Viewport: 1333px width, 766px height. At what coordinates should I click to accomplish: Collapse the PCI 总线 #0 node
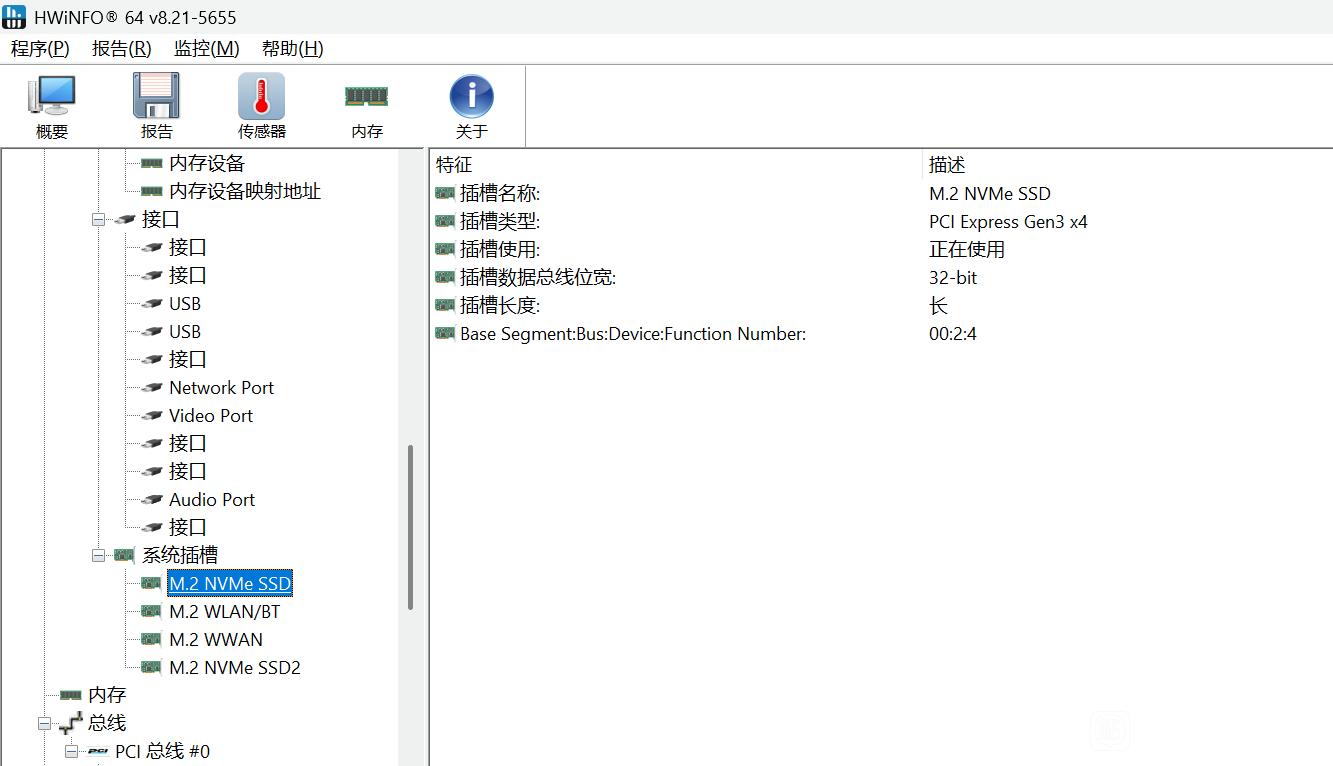point(71,751)
